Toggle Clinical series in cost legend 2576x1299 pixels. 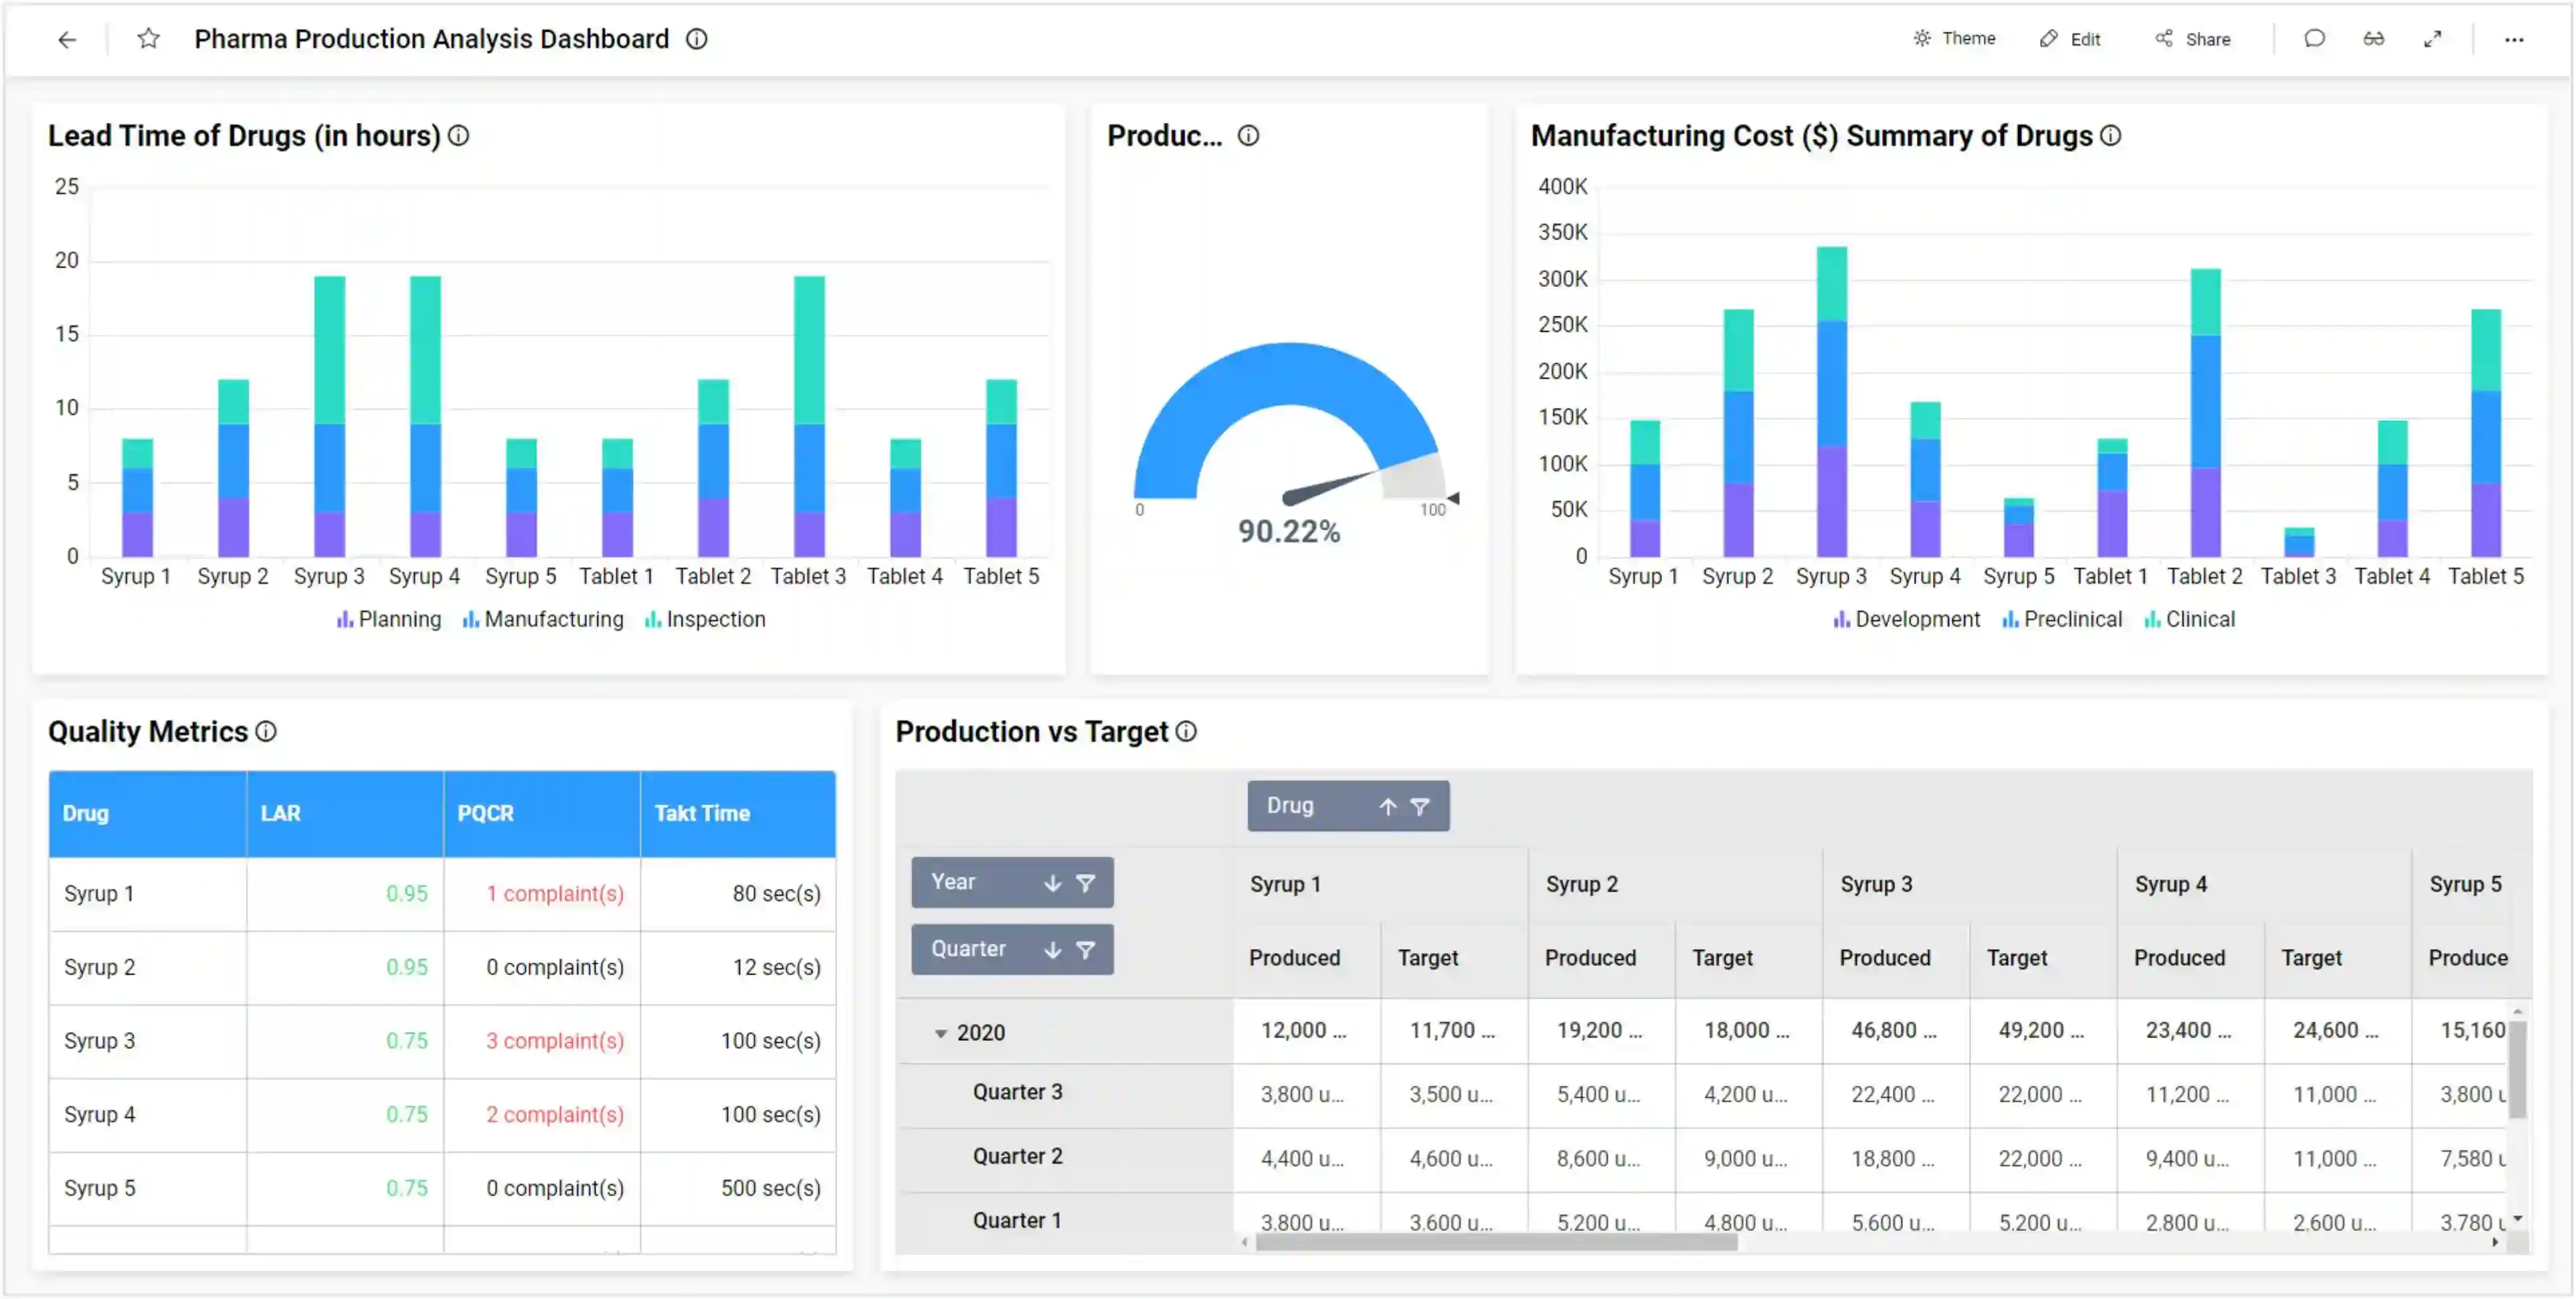[2190, 620]
